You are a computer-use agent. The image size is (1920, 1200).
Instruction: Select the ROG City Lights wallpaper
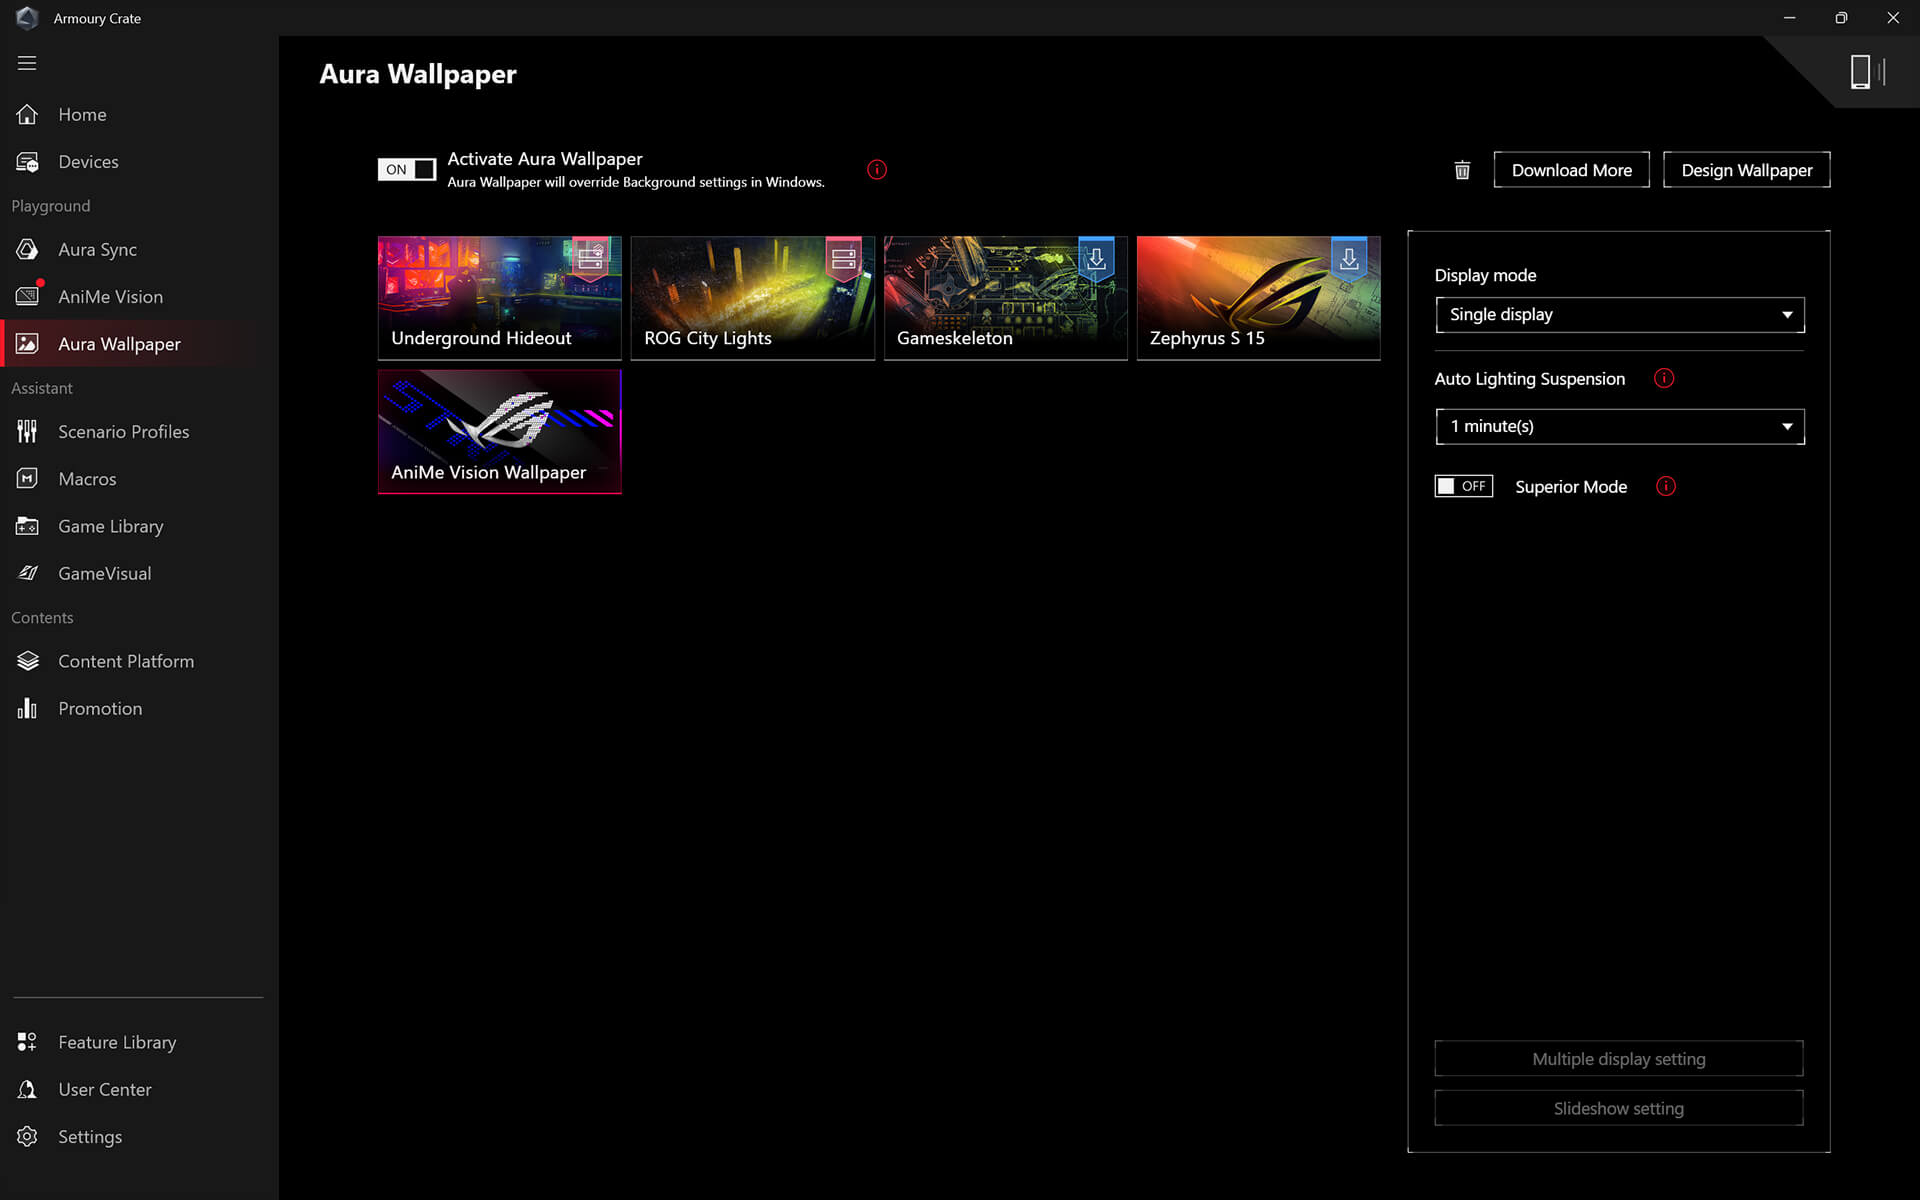click(753, 298)
